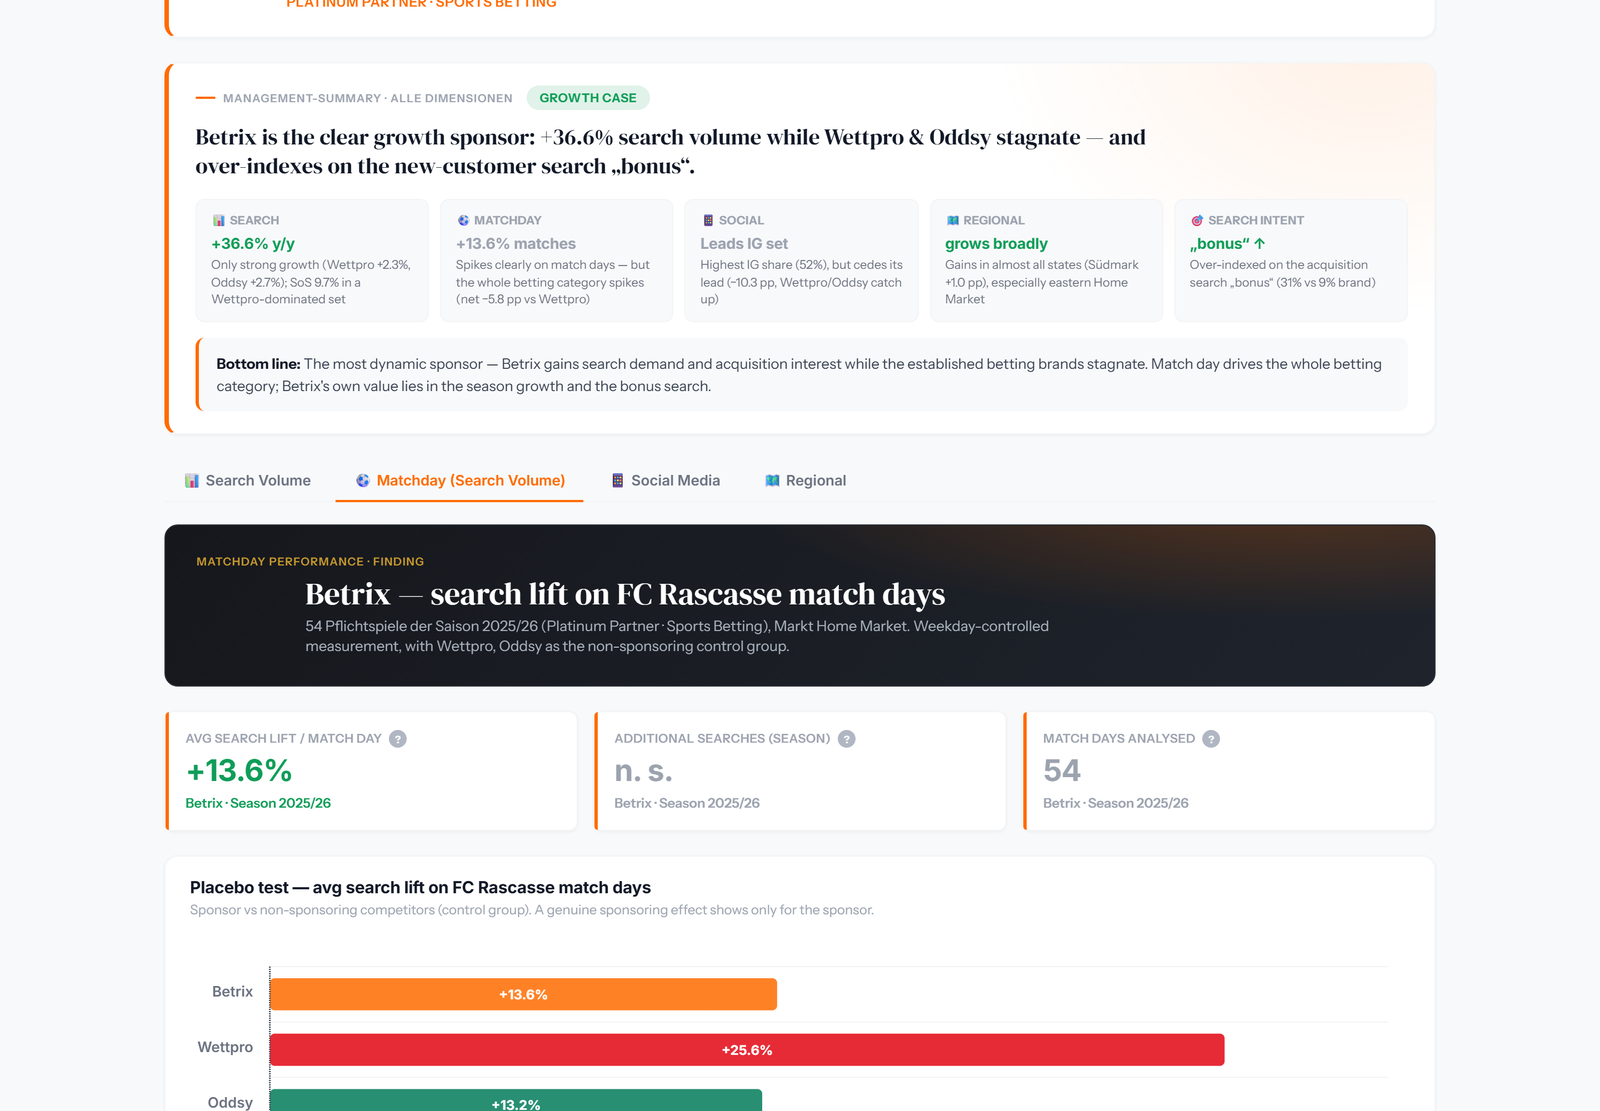Click the GROWTH CASE badge
The image size is (1600, 1111).
pos(588,98)
